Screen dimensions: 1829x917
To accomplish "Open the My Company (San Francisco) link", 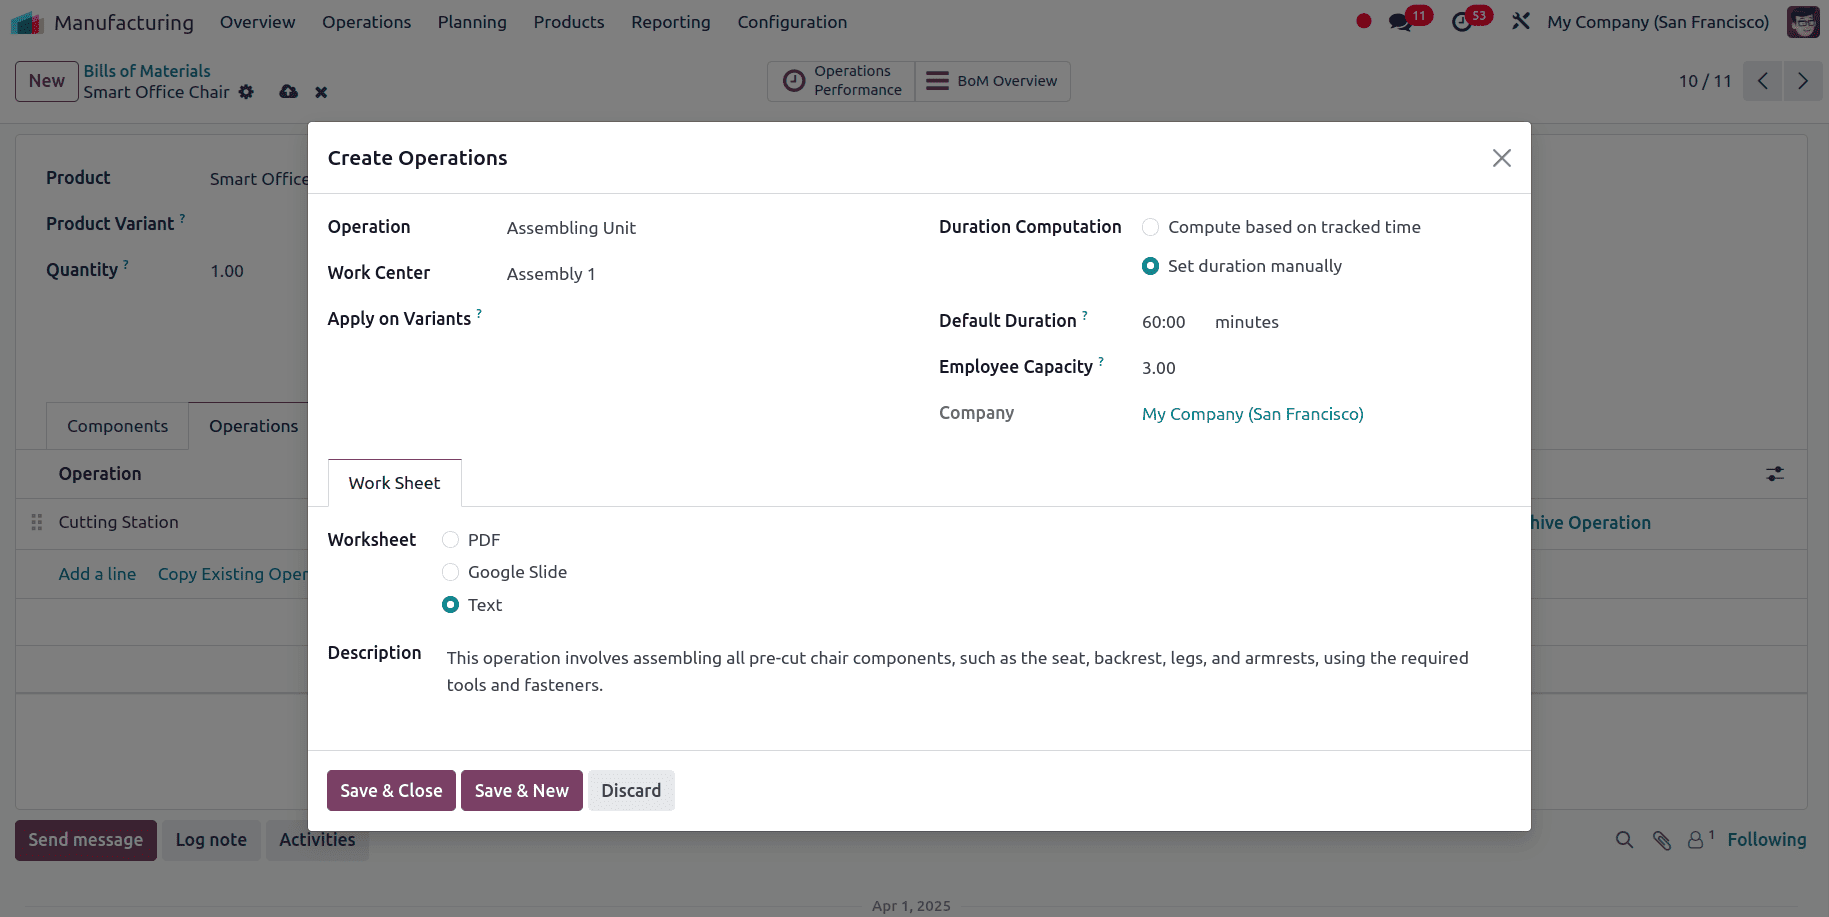I will click(1253, 413).
